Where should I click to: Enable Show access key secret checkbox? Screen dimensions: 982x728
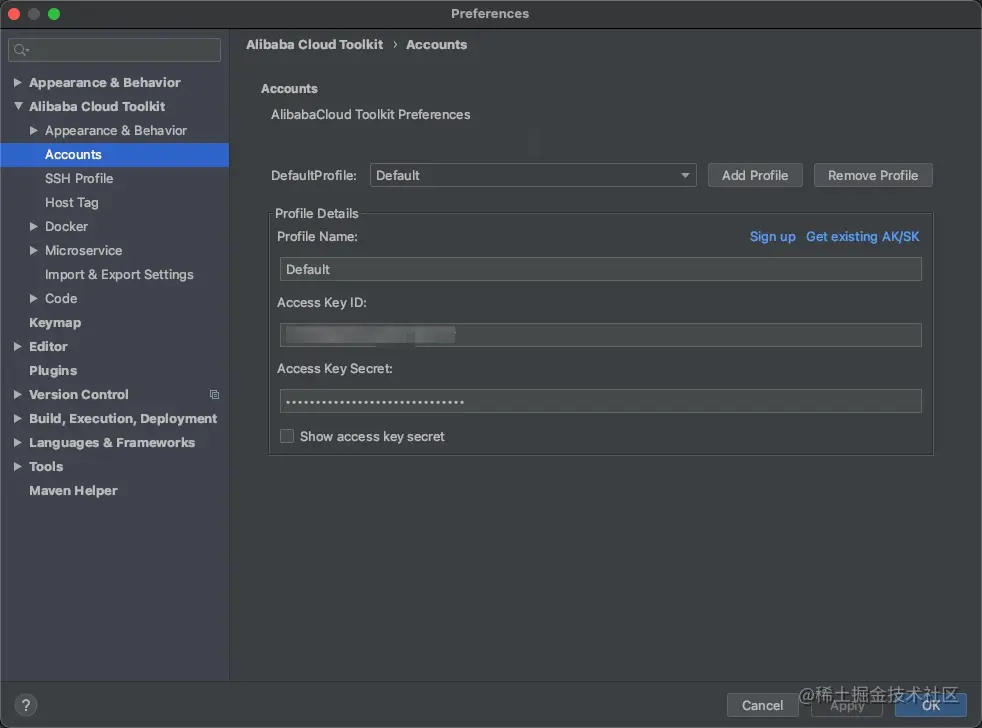pos(287,436)
